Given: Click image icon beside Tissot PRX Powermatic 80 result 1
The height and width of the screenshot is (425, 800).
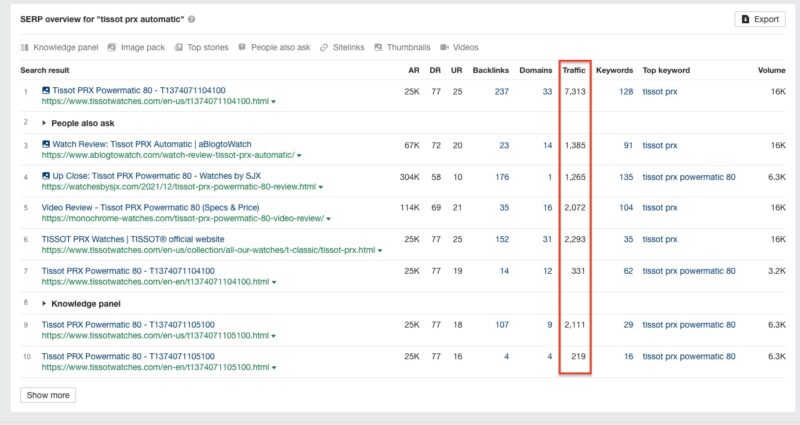Looking at the screenshot, I should tap(46, 90).
